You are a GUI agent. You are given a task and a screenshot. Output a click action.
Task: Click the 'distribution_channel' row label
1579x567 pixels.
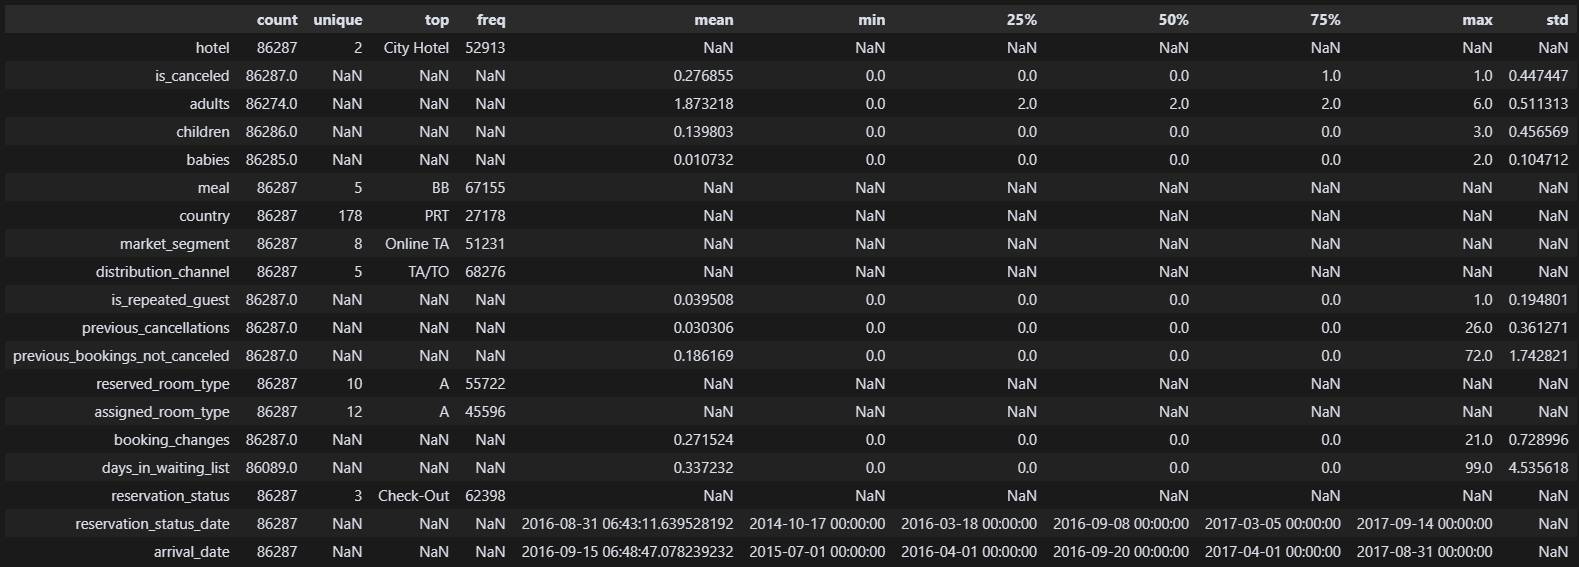(x=162, y=272)
